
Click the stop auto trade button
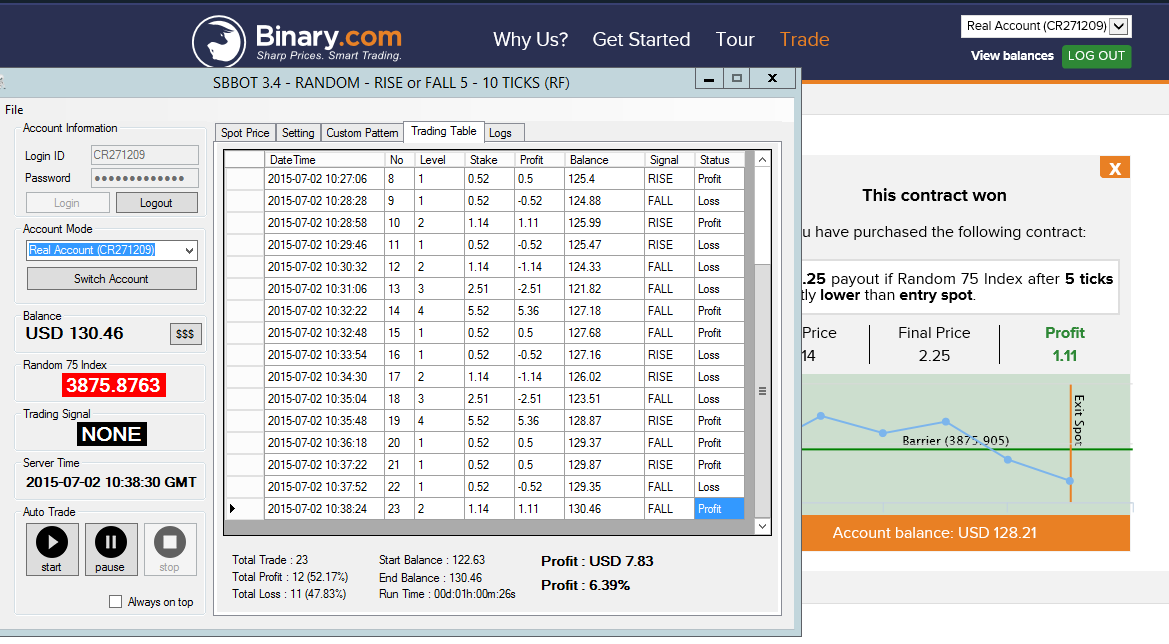click(x=170, y=549)
